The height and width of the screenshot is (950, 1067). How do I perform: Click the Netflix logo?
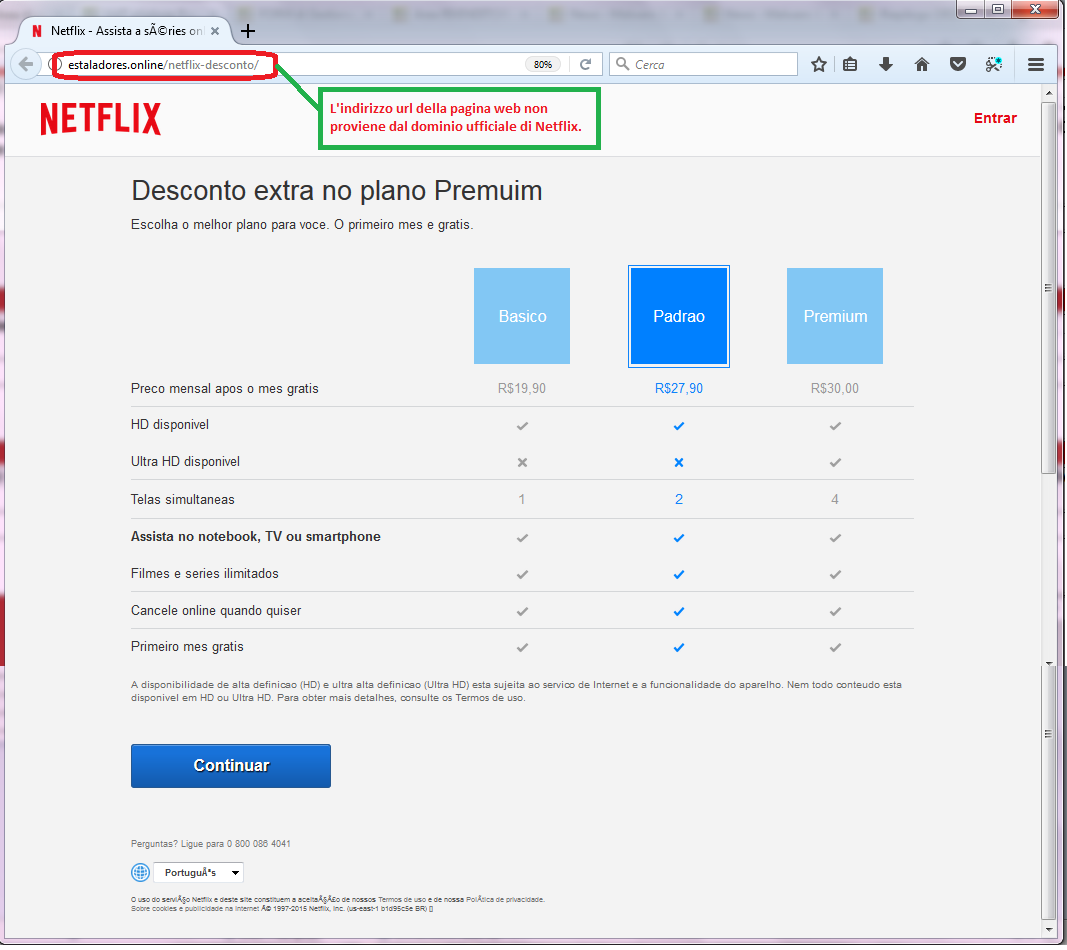tap(101, 118)
